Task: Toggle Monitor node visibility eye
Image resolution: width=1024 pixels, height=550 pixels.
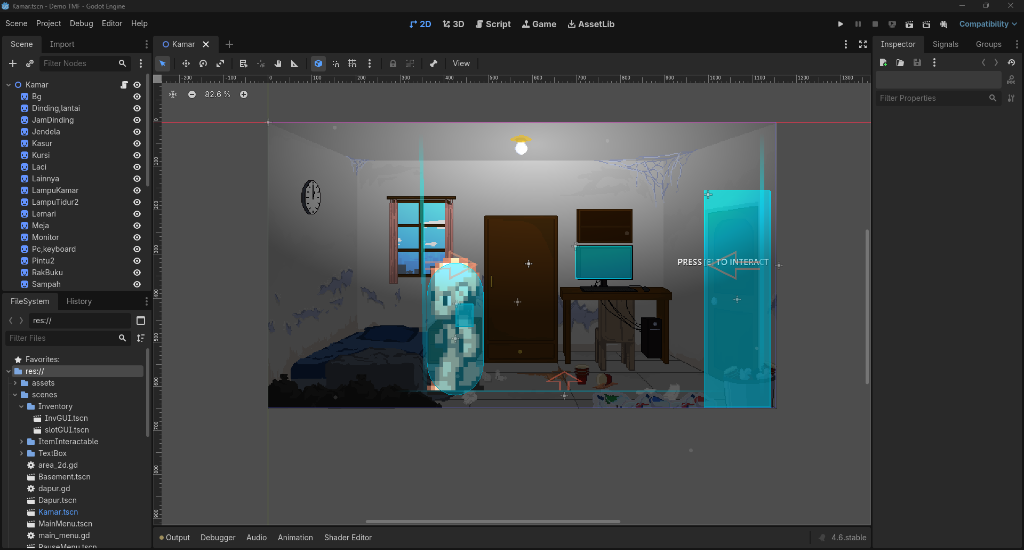Action: (137, 238)
